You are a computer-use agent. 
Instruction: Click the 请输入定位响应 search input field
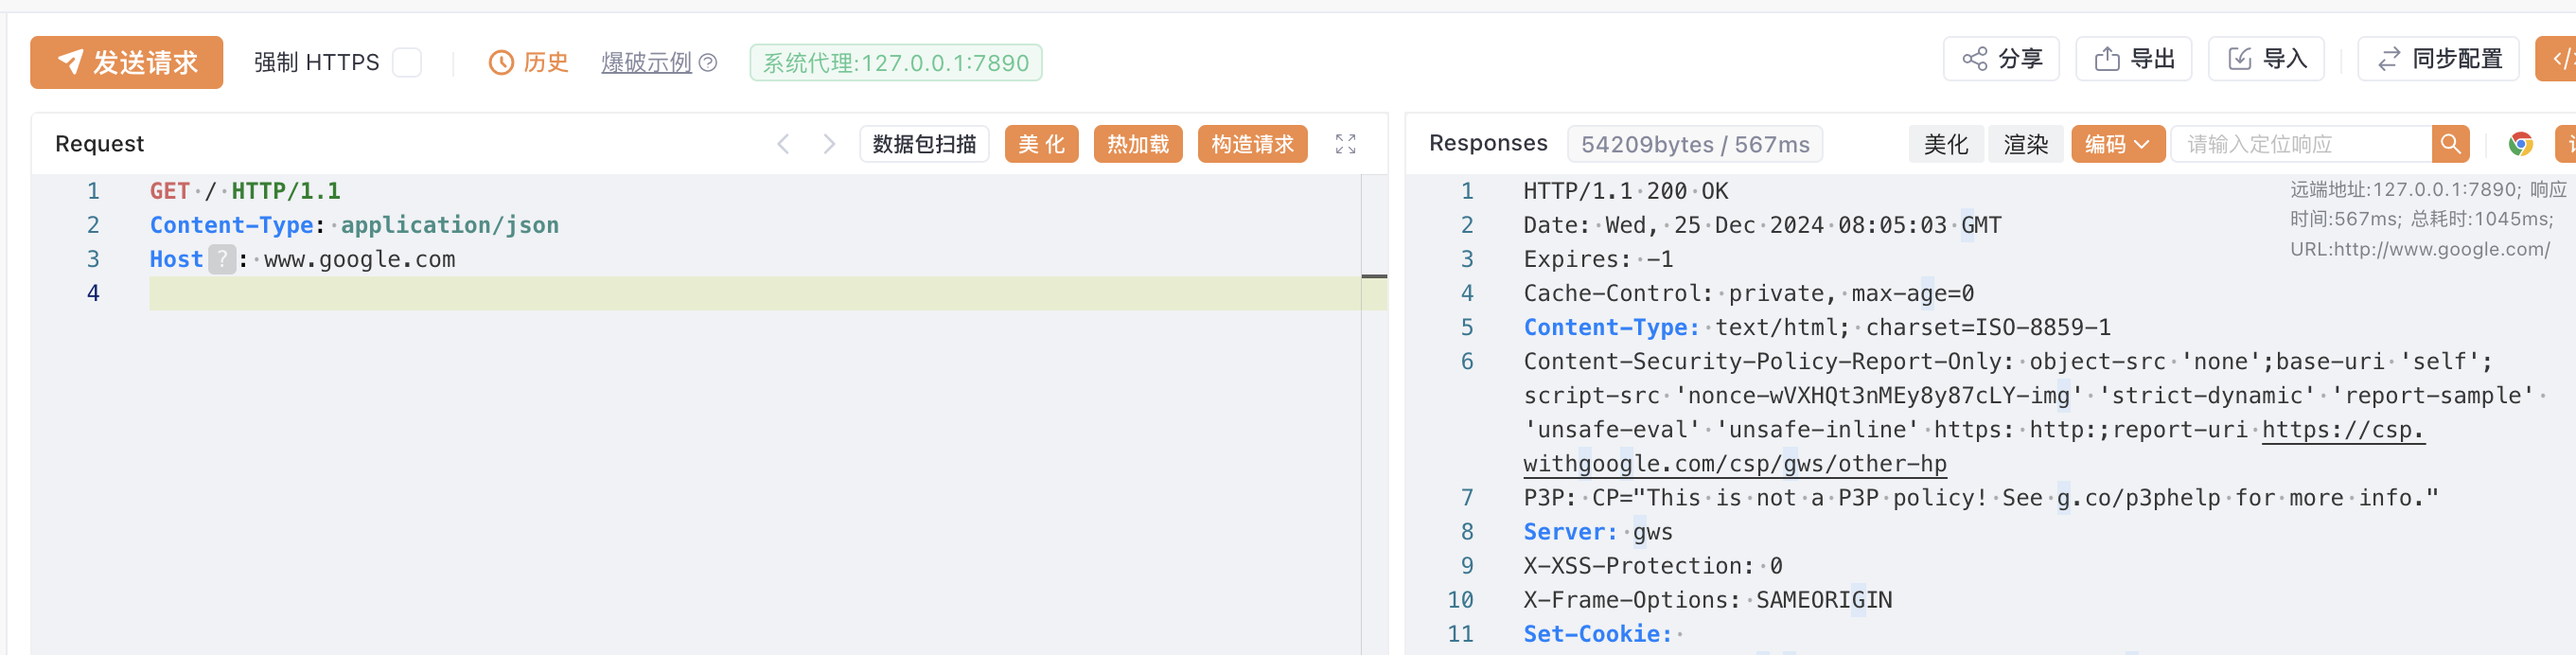coord(2300,144)
